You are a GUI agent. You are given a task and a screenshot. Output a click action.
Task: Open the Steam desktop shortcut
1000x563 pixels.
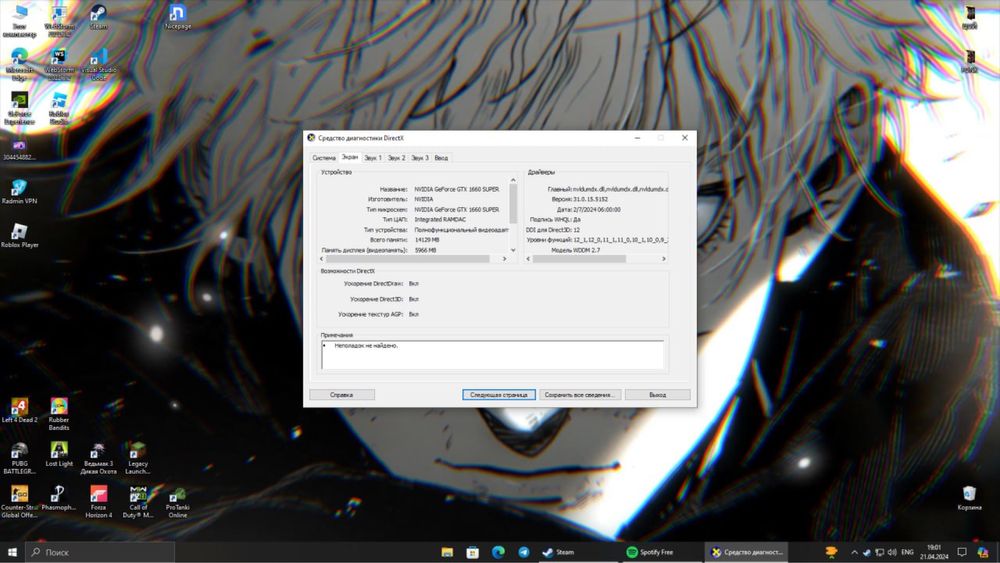point(98,17)
